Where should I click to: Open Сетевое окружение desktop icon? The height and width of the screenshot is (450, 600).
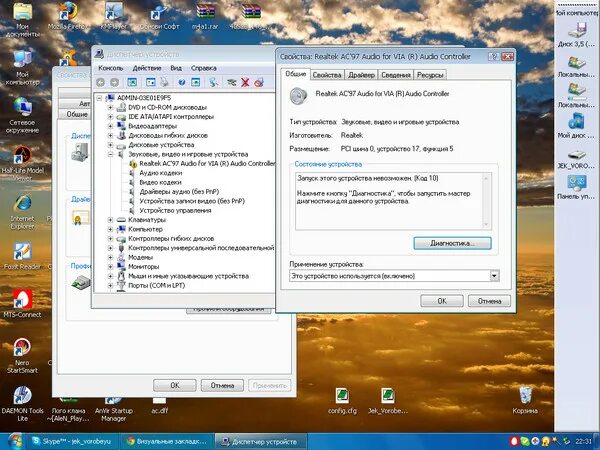(22, 116)
